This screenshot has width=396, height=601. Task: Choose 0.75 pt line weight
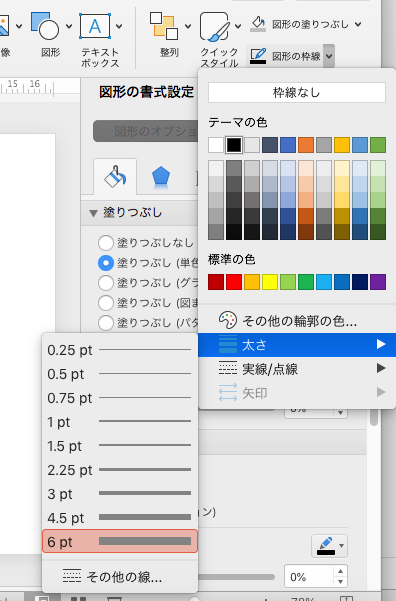coord(120,398)
